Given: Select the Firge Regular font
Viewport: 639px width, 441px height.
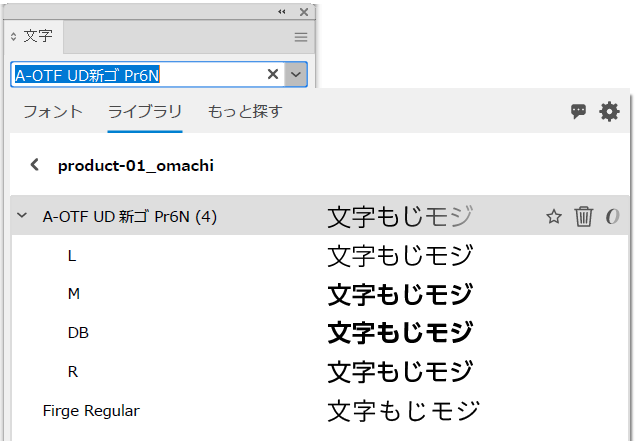Looking at the screenshot, I should [x=91, y=410].
